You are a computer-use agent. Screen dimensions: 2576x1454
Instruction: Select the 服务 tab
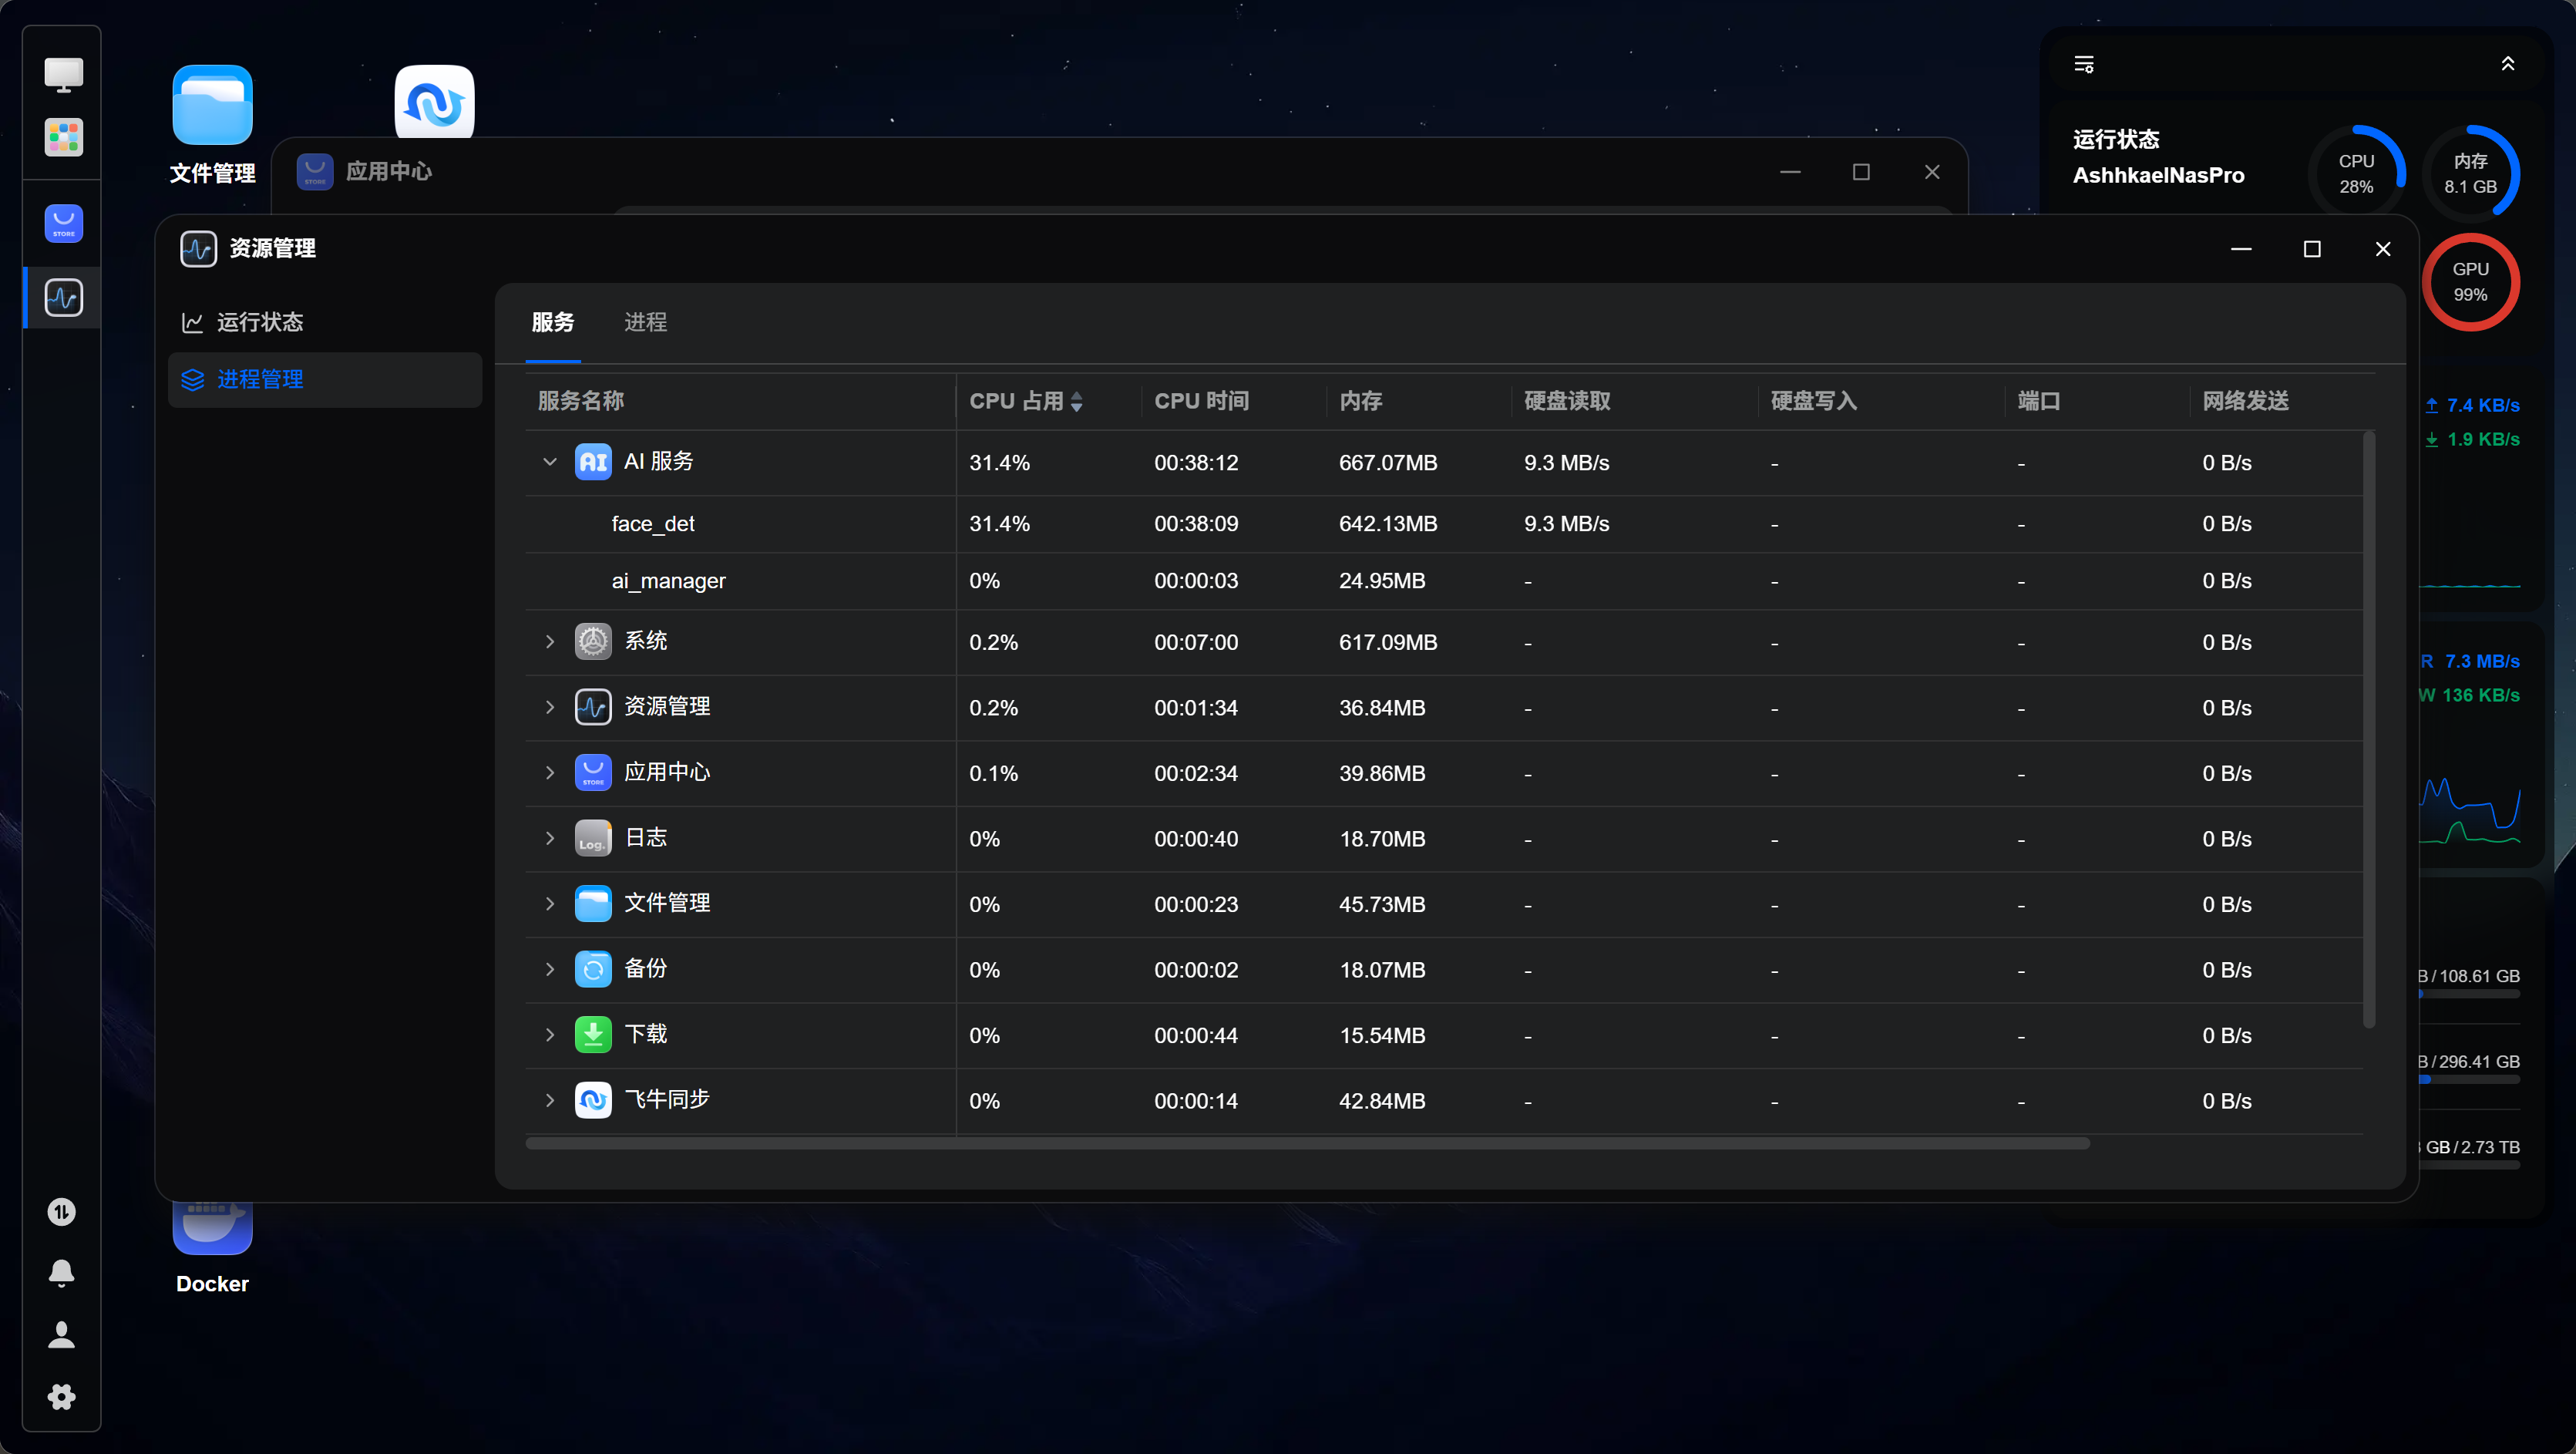point(553,322)
